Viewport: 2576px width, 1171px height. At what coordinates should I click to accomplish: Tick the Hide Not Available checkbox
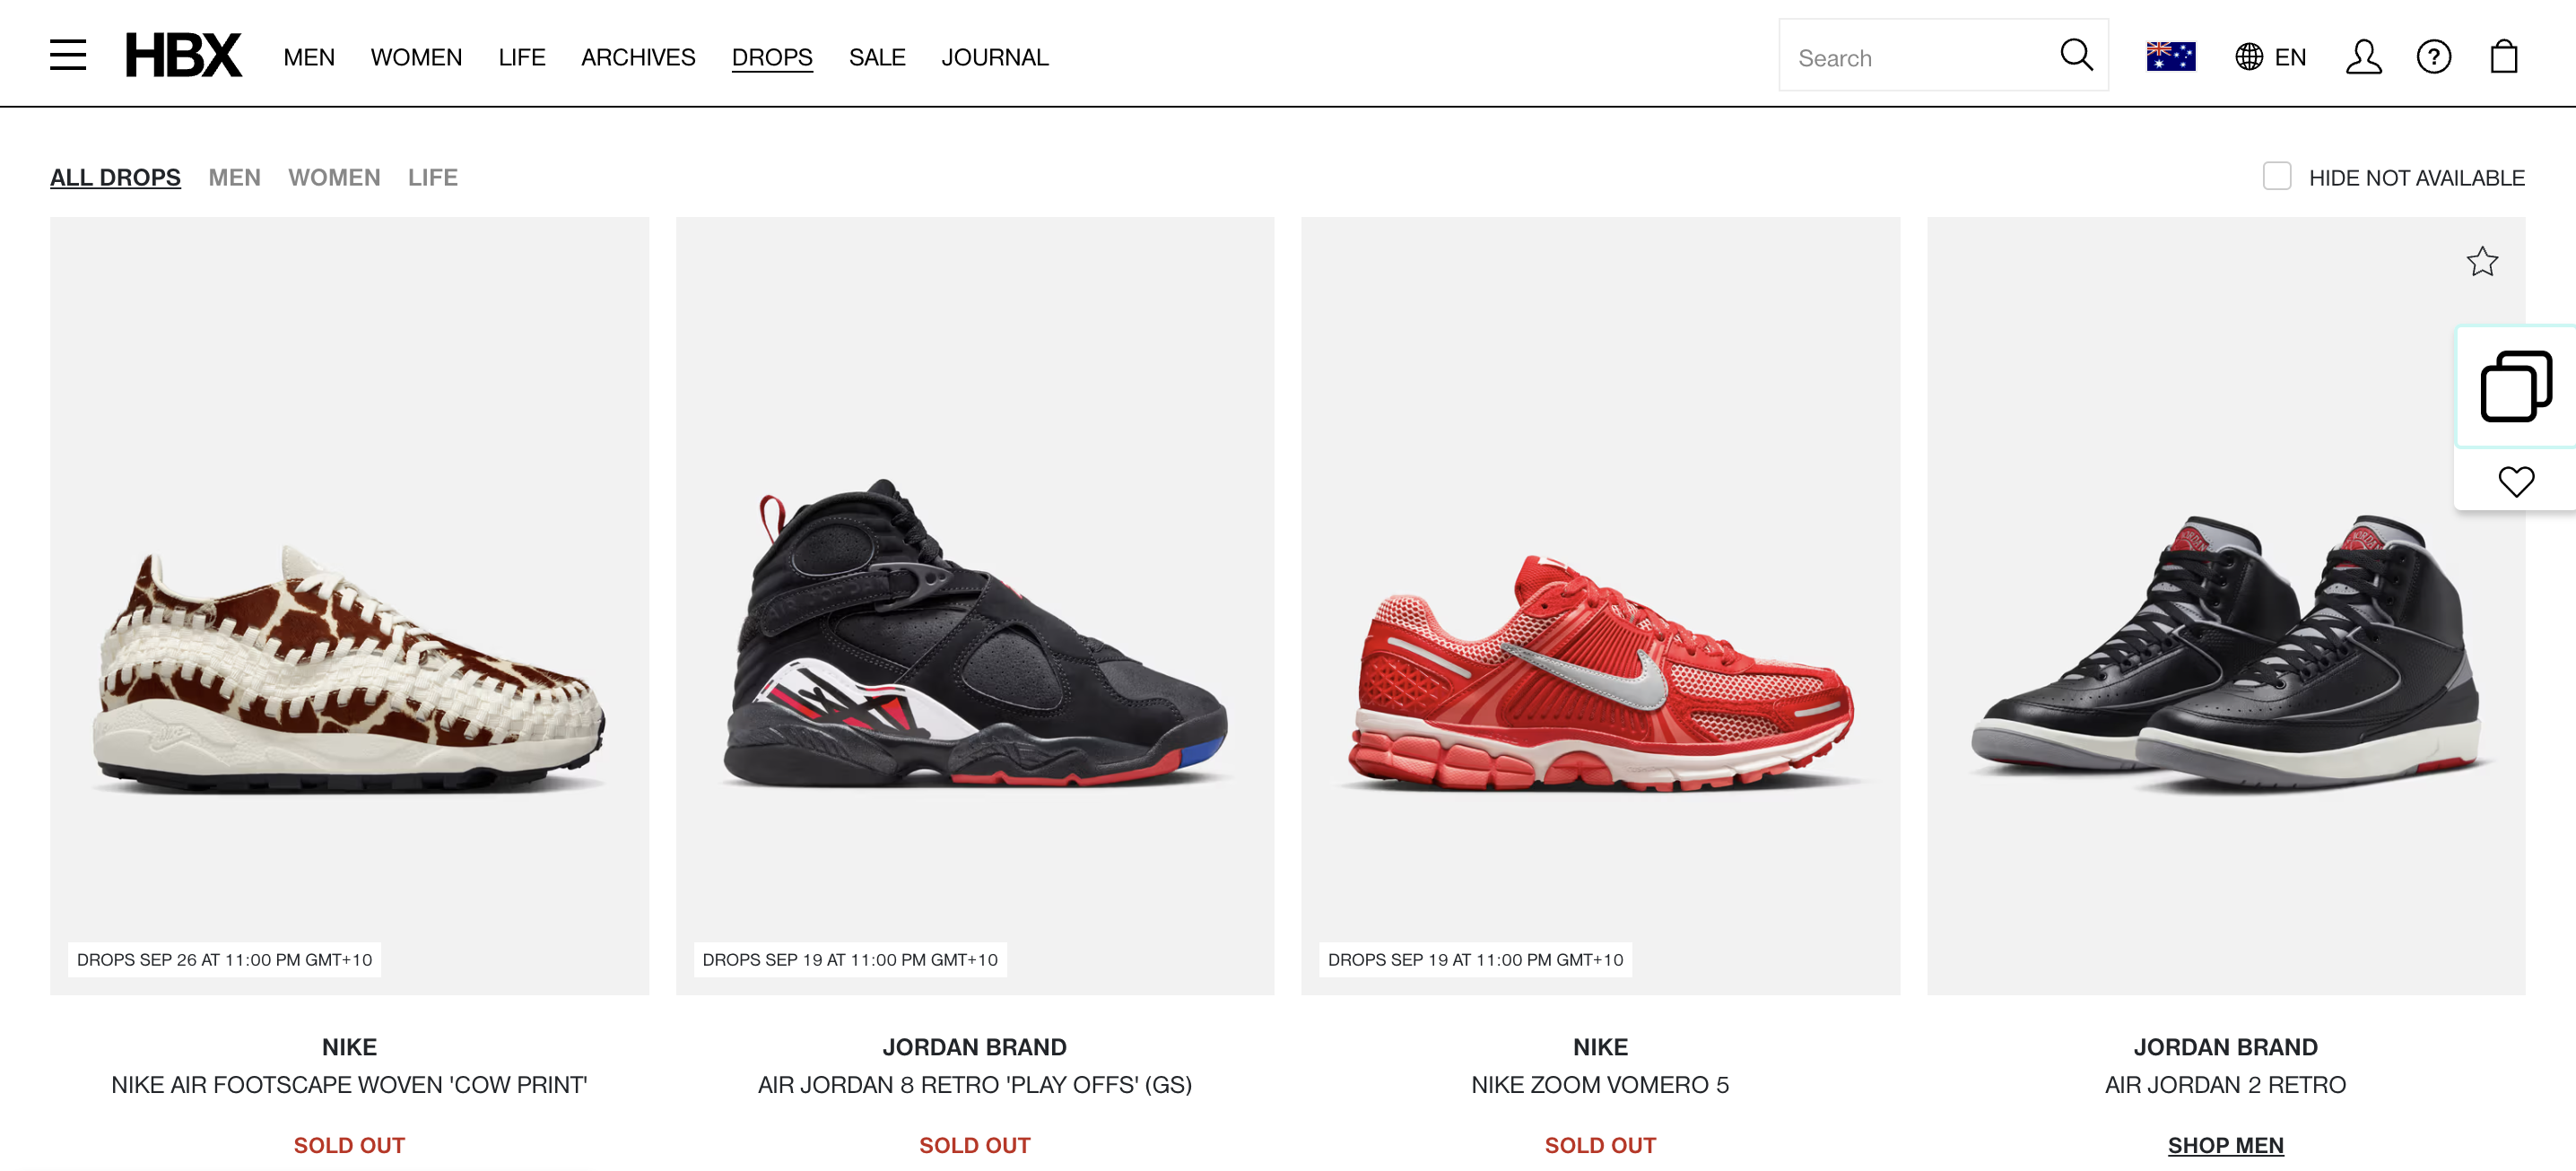2277,176
